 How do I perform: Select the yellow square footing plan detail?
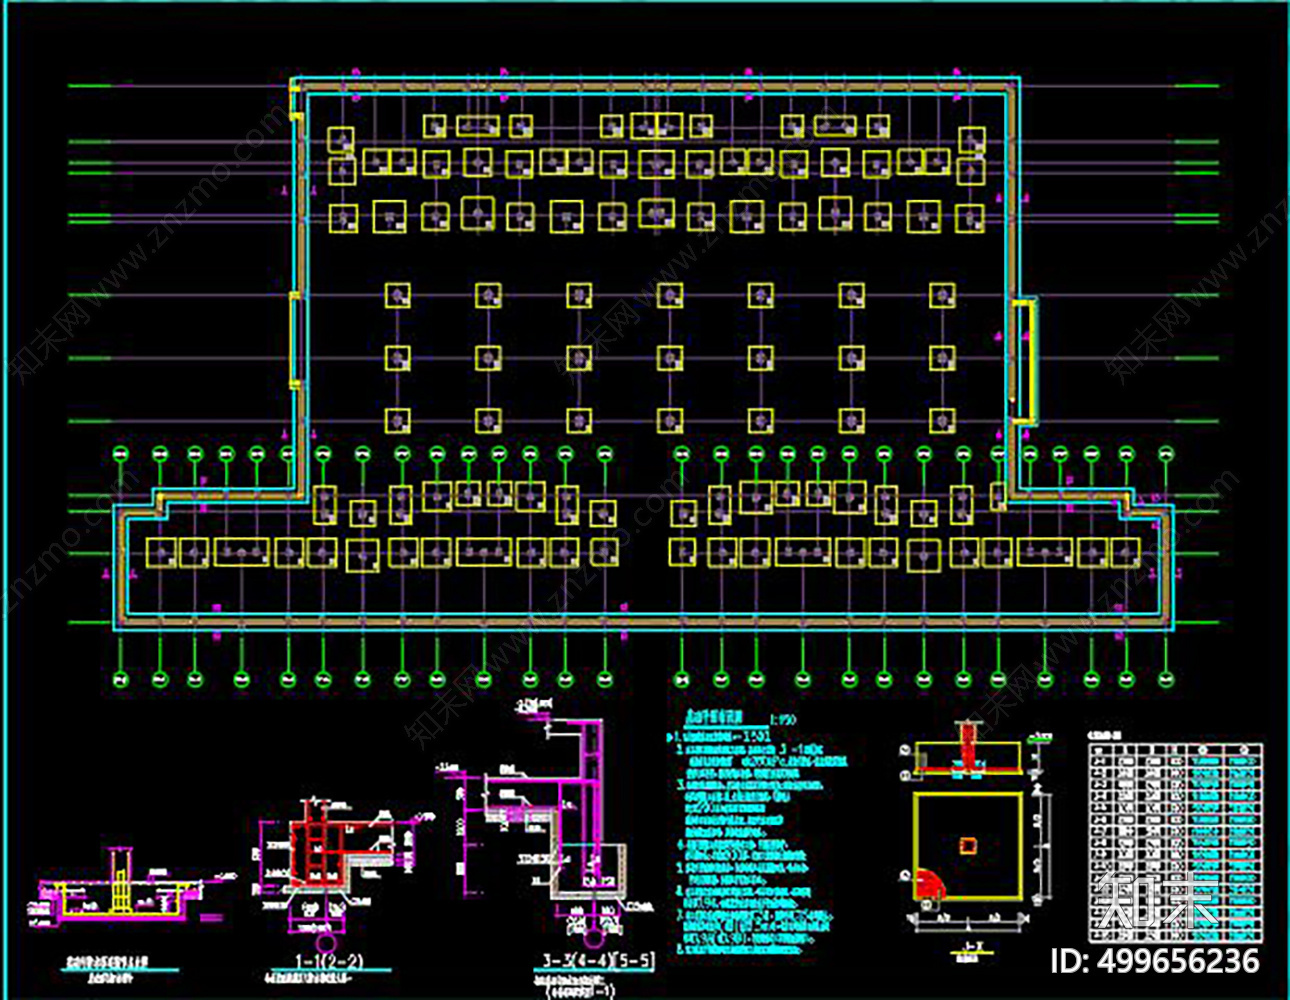click(x=968, y=846)
